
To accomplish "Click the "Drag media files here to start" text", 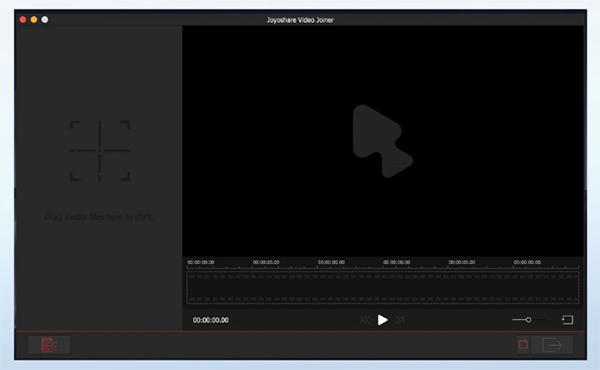I will click(x=99, y=217).
